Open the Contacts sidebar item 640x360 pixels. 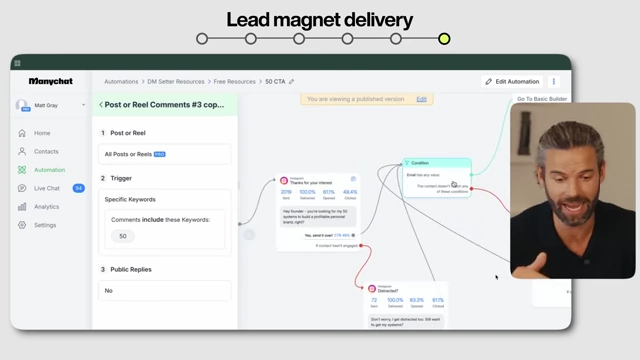coord(46,151)
